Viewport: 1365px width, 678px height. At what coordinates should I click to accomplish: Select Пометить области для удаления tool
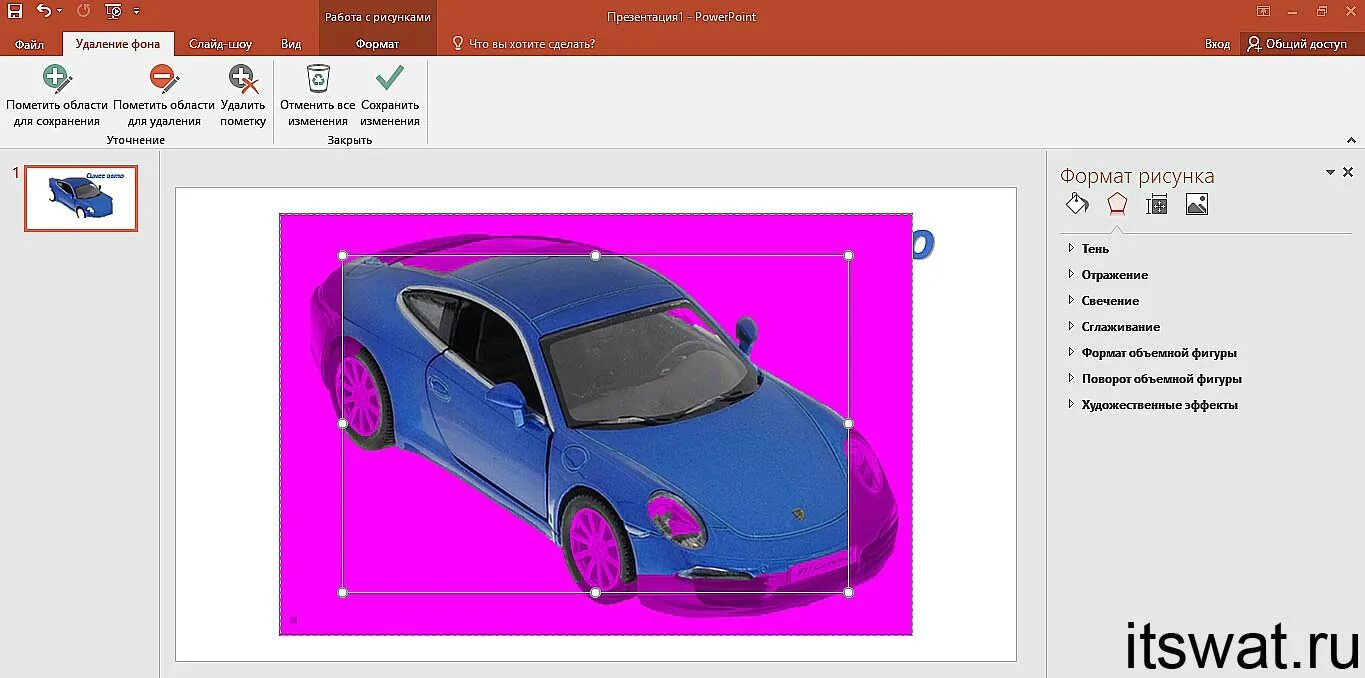[x=164, y=96]
